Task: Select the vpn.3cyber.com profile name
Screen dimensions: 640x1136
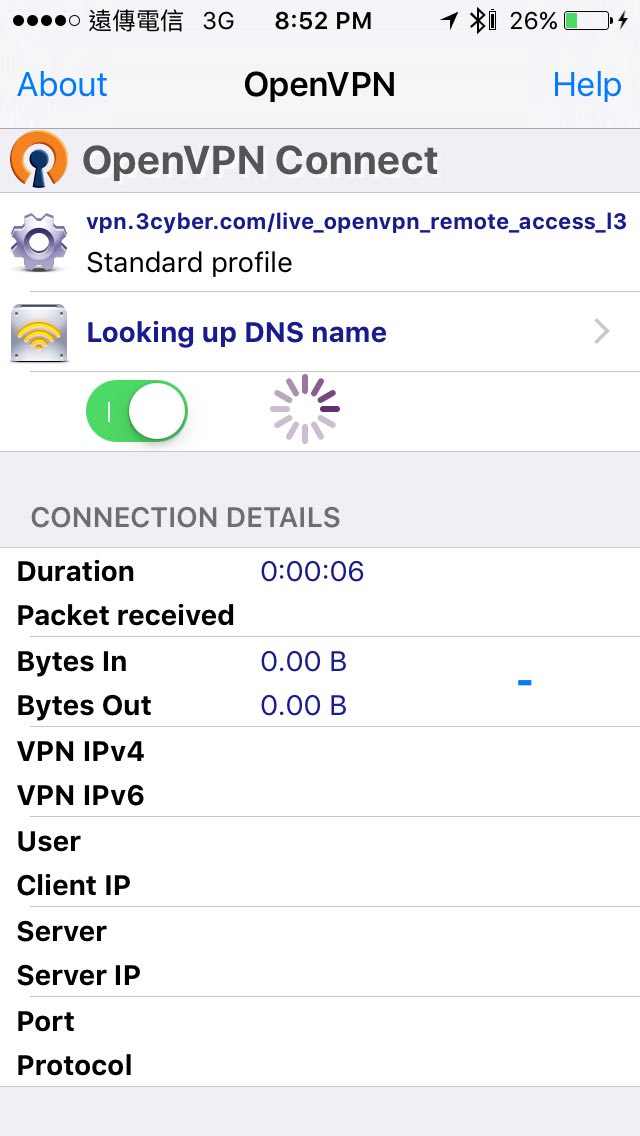Action: (356, 222)
